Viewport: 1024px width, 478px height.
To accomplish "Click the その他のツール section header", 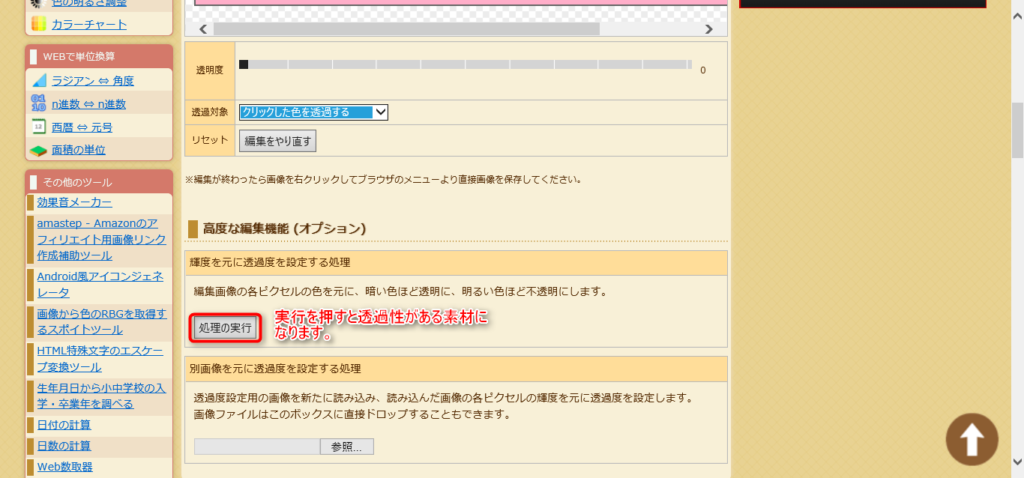I will coord(99,182).
